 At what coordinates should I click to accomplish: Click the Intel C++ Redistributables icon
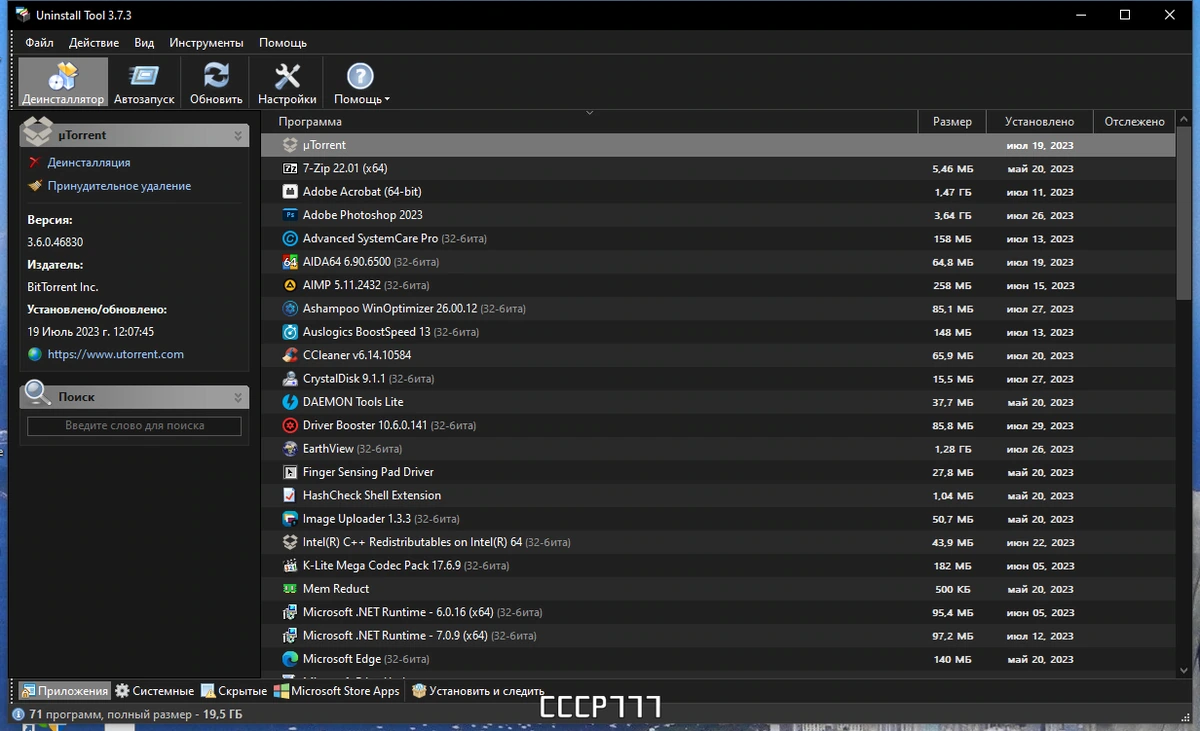coord(290,542)
